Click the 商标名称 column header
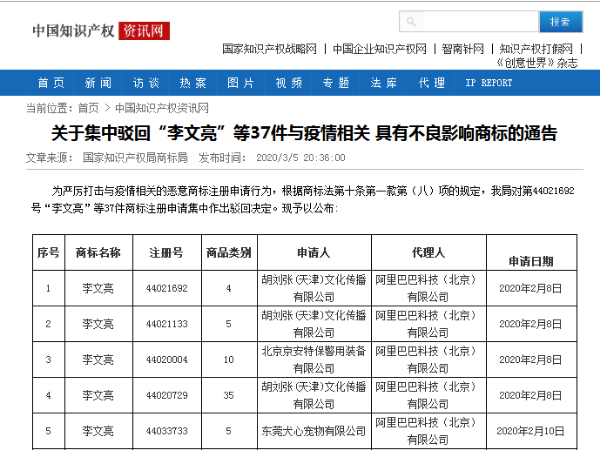This screenshot has width=600, height=450. (x=98, y=253)
